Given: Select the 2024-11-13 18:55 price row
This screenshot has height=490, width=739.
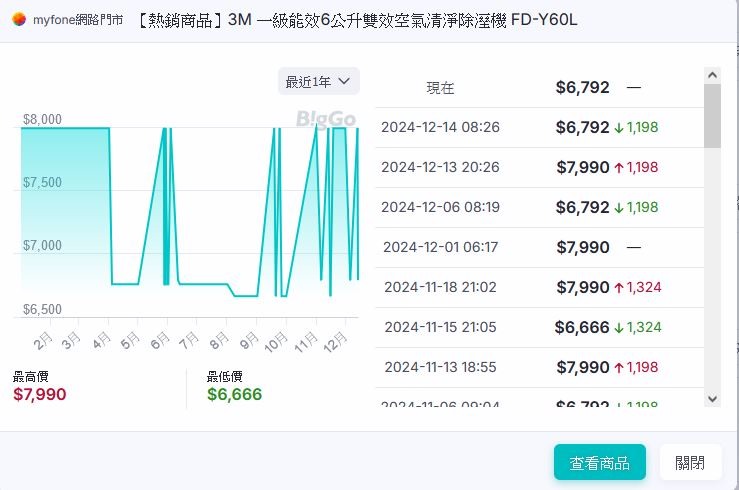Looking at the screenshot, I should pos(540,368).
